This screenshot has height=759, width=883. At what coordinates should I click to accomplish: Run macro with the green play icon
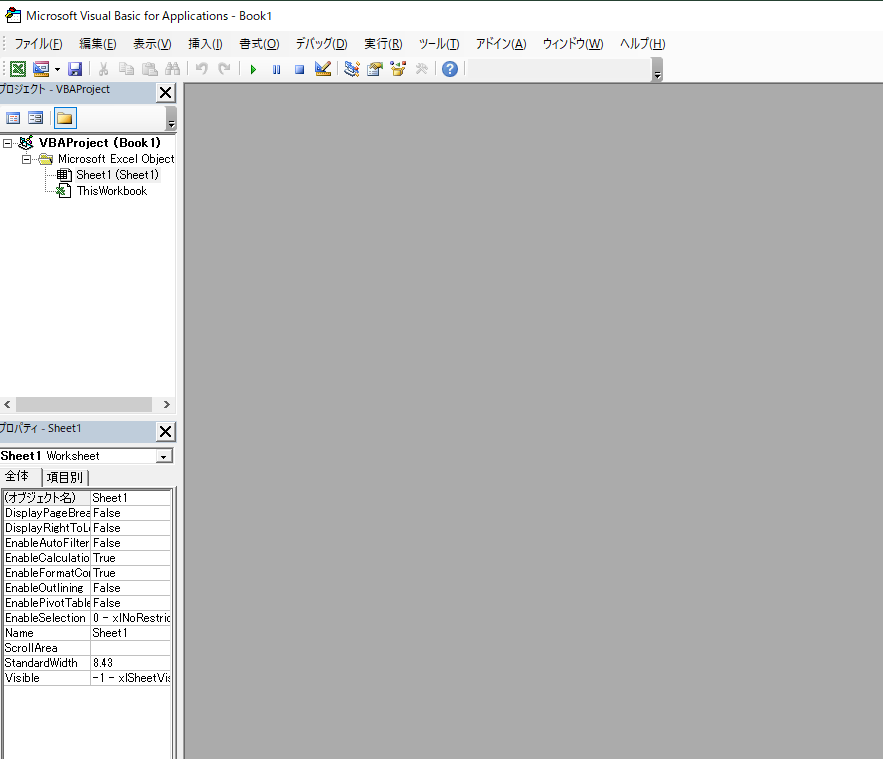[253, 69]
